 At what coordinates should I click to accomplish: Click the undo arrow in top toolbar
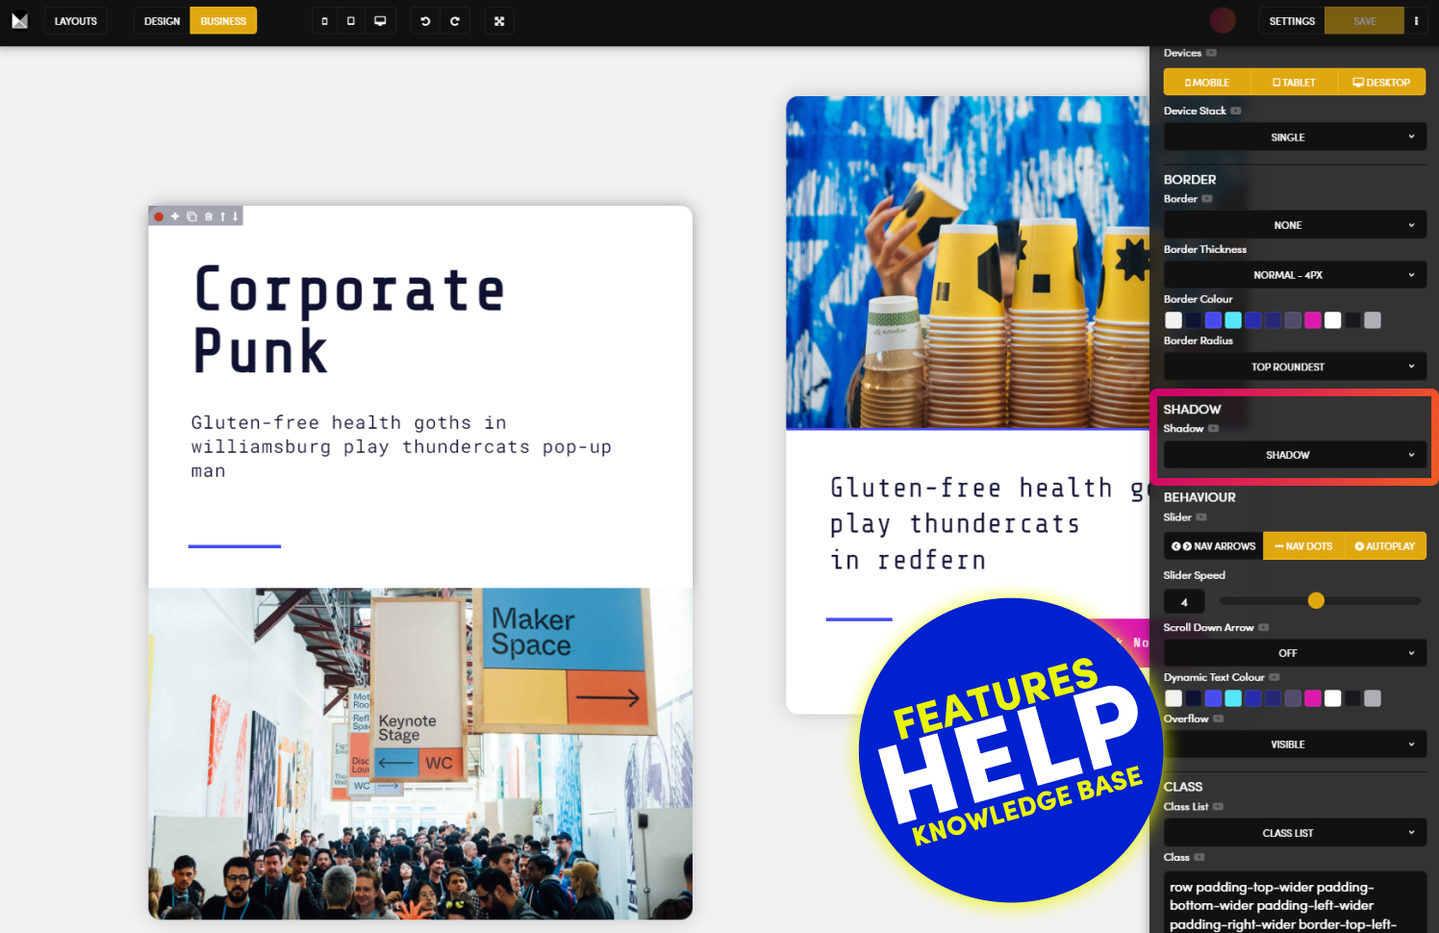pyautogui.click(x=425, y=21)
